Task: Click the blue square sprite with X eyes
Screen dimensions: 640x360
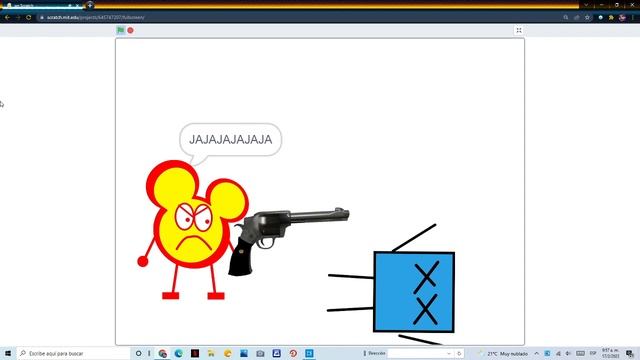Action: [413, 291]
